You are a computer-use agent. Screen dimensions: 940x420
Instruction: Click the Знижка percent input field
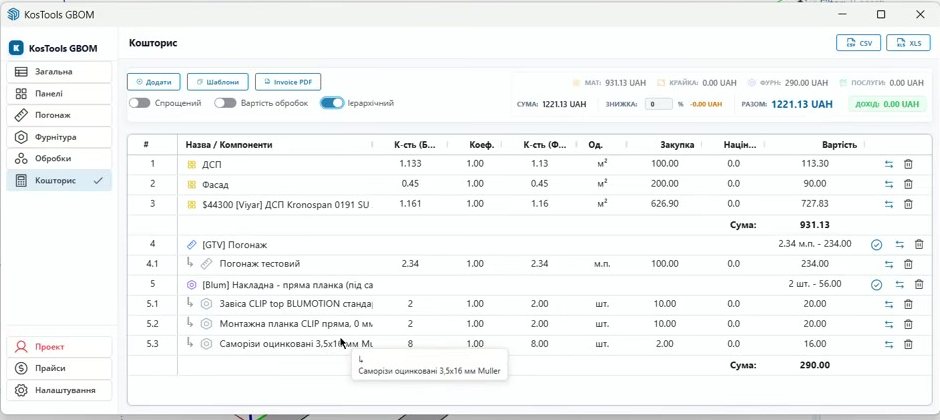[658, 104]
